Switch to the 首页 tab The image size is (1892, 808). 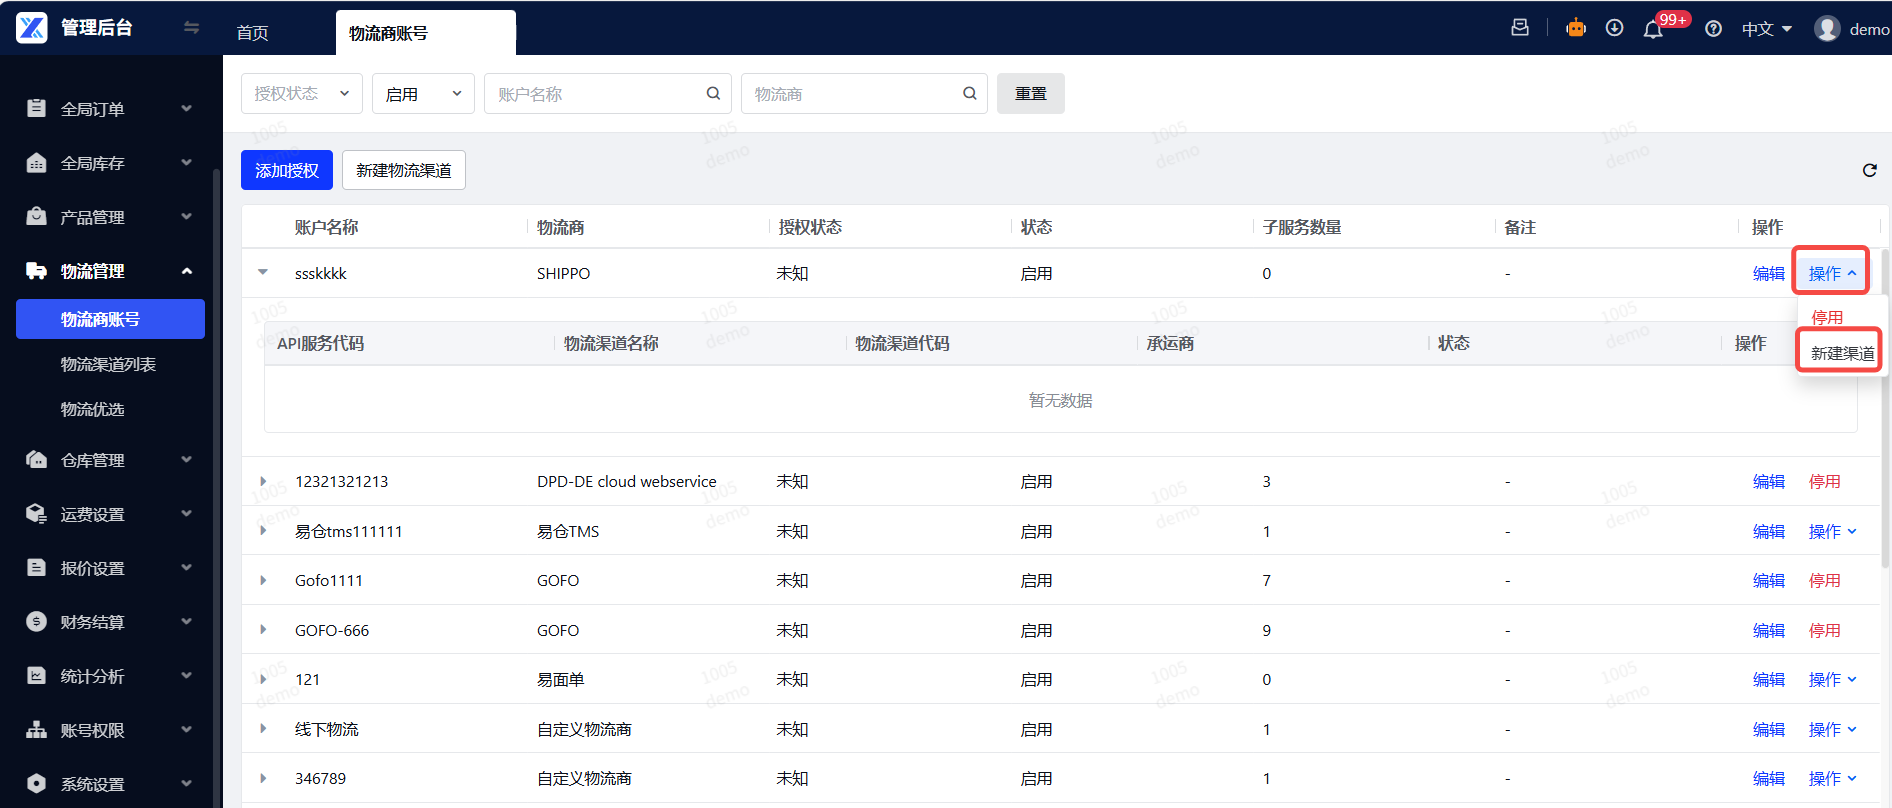tap(252, 33)
